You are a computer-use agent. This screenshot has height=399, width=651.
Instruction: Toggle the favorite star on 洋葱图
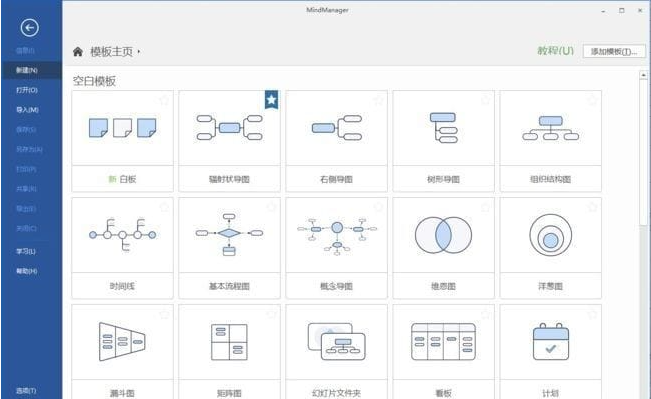(592, 207)
